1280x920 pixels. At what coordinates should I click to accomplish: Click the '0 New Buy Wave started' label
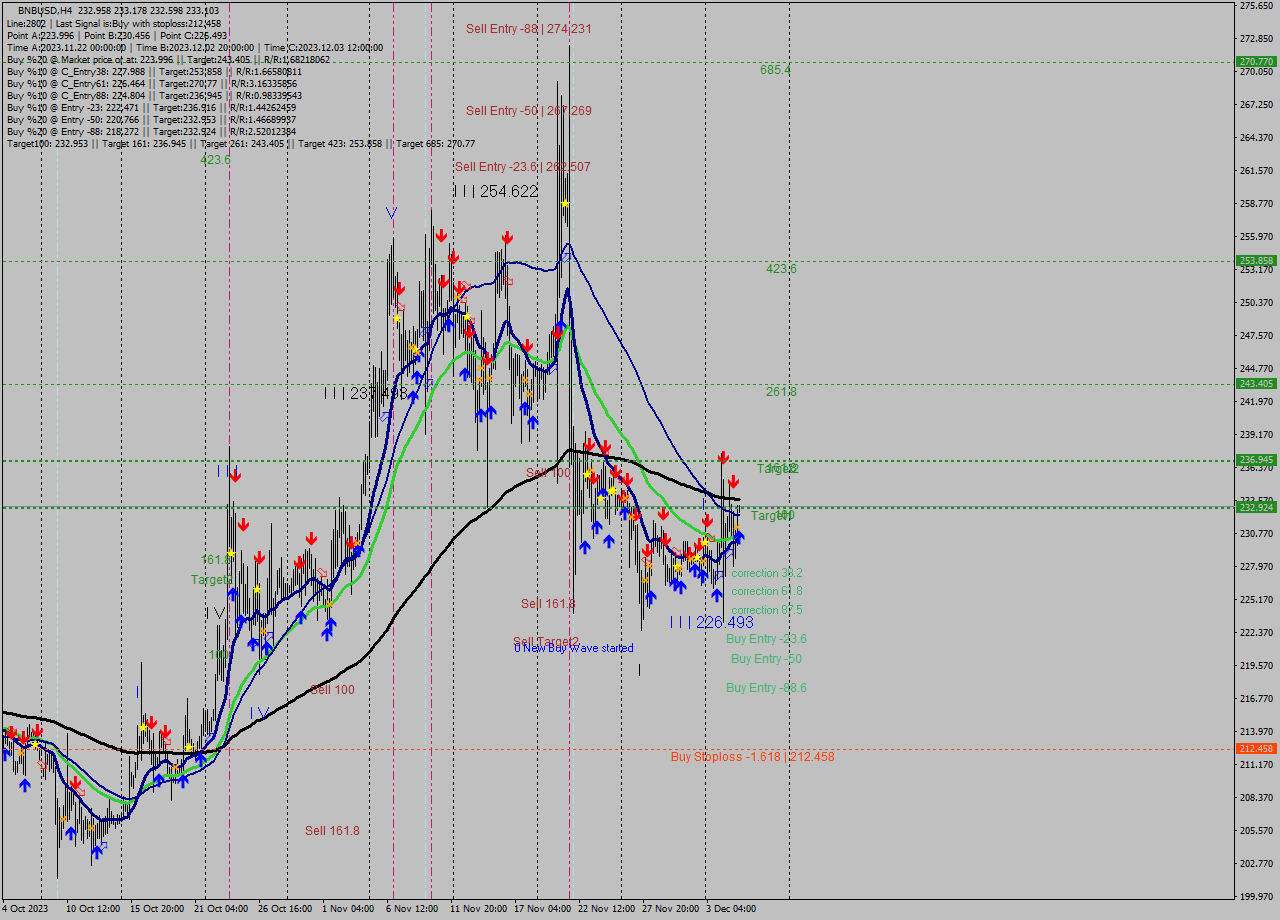tap(574, 648)
